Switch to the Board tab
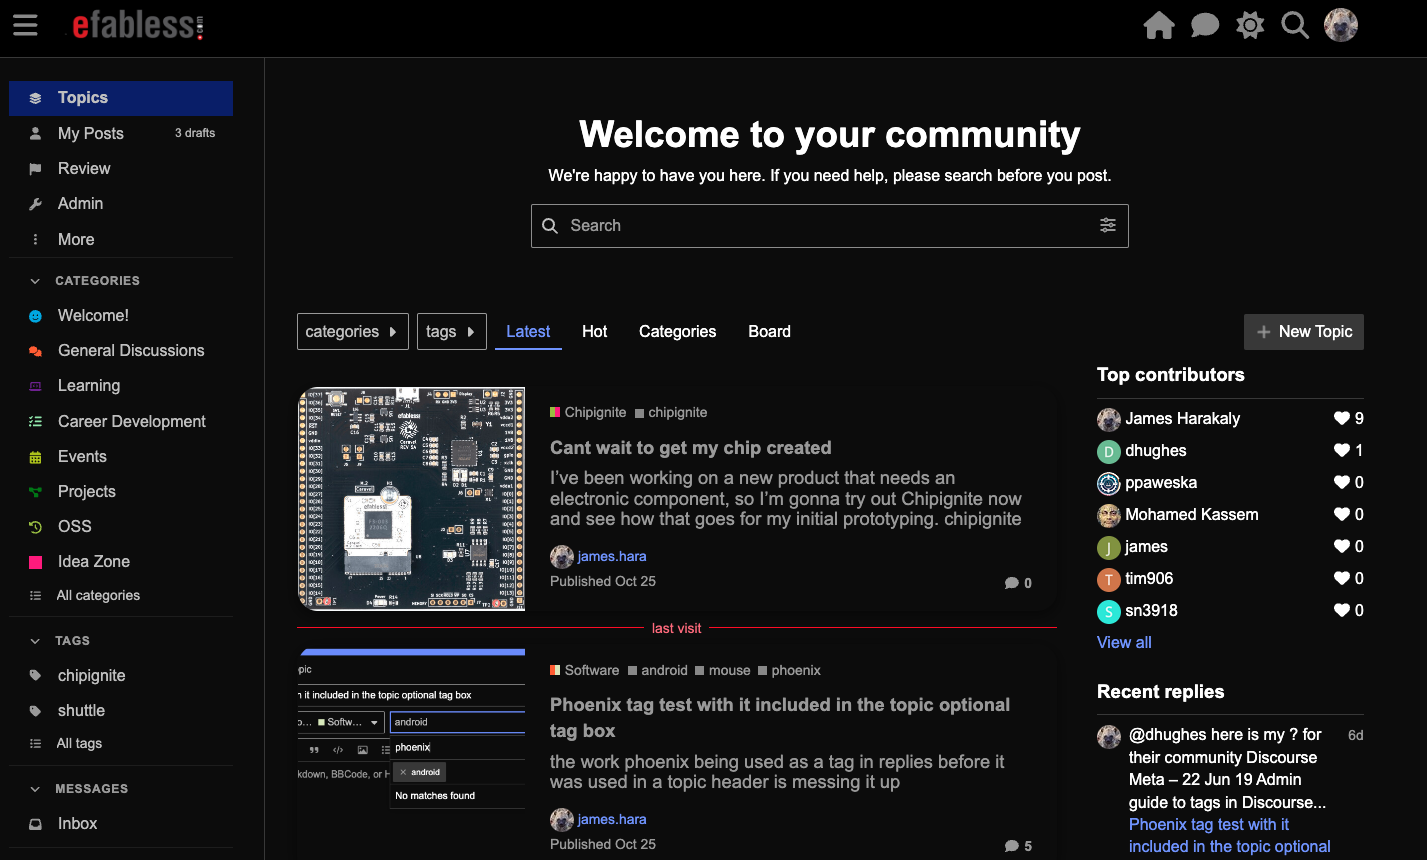1427x860 pixels. [x=769, y=332]
